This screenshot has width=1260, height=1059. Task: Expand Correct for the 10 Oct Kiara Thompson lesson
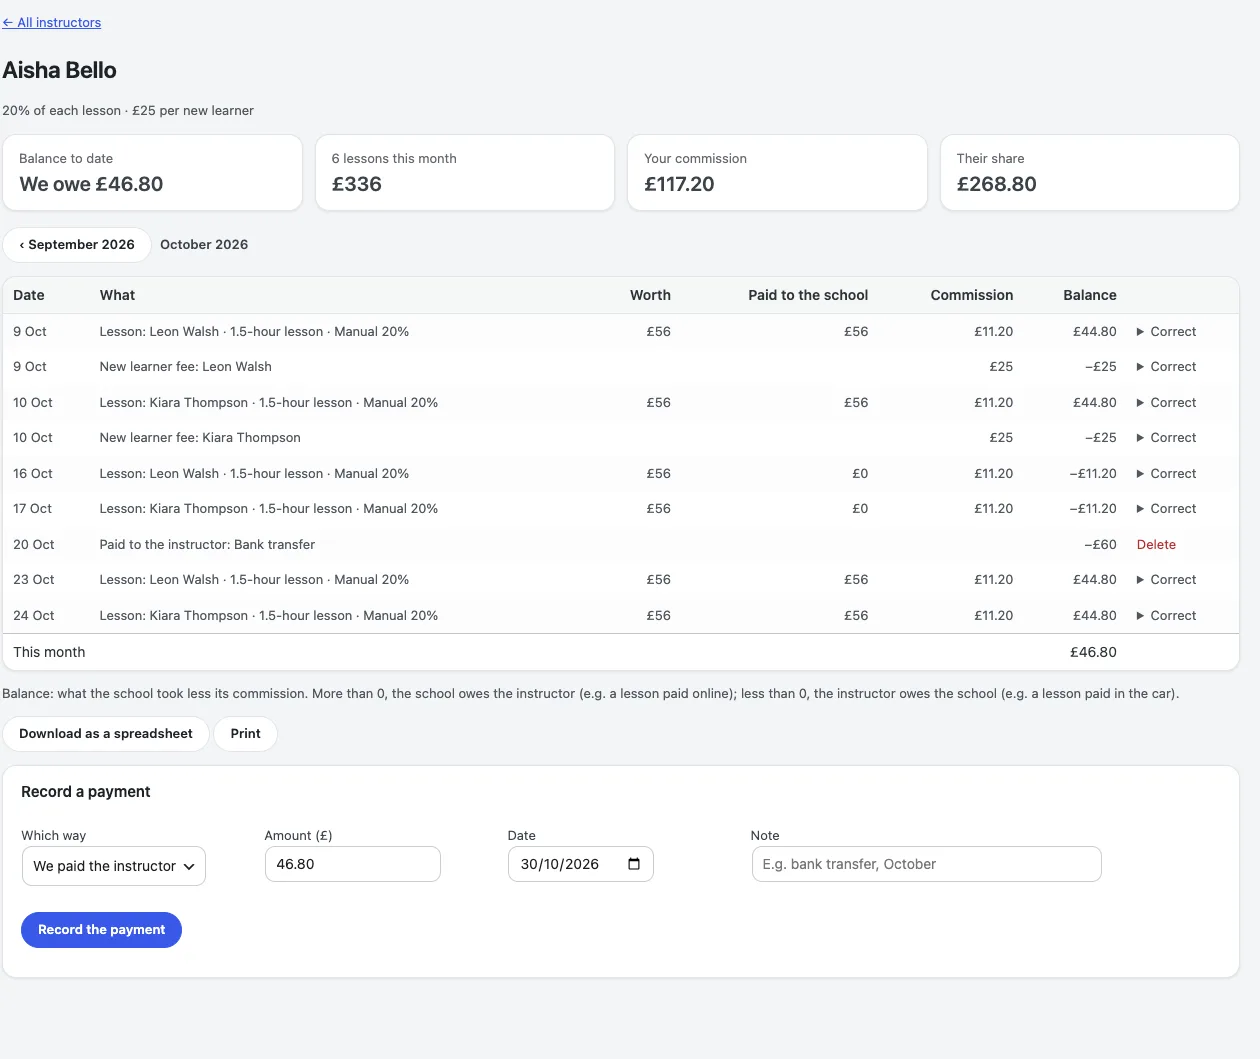point(1166,403)
